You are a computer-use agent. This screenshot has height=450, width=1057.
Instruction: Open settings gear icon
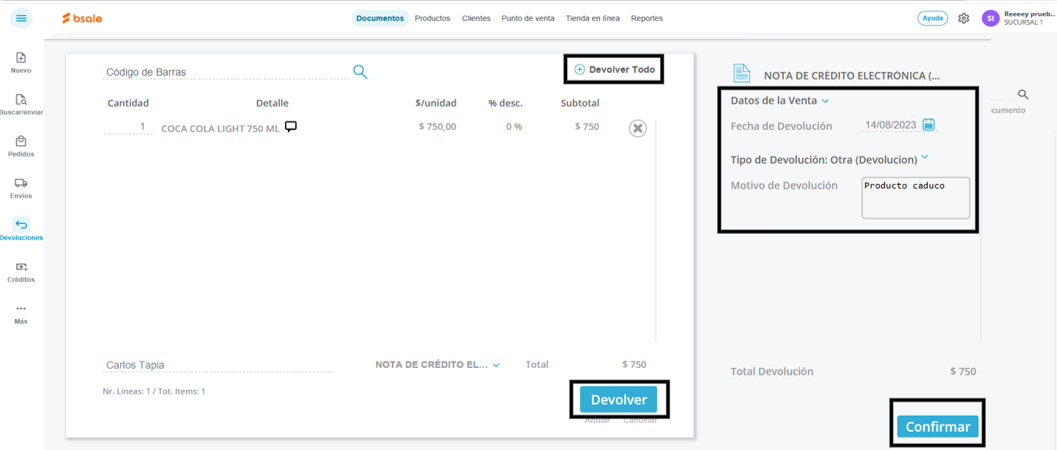coord(963,18)
